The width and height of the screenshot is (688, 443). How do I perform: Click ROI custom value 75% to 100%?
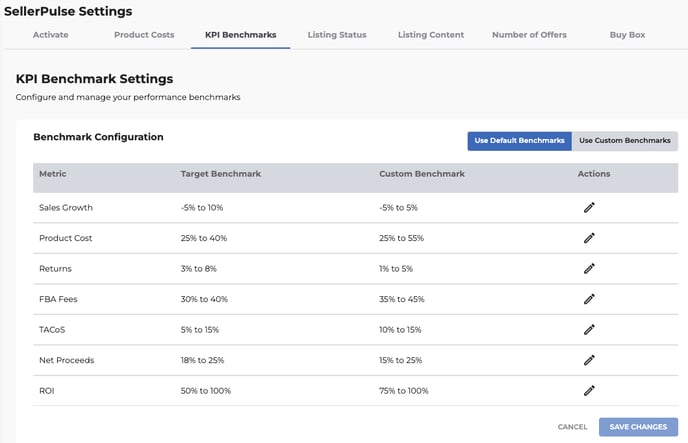pyautogui.click(x=404, y=390)
